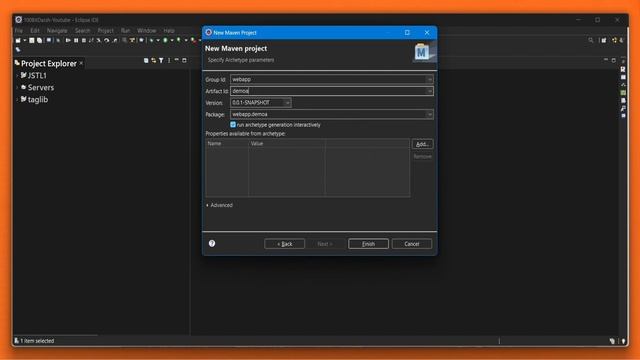This screenshot has height=360, width=640.
Task: Click the Cancel button
Action: pyautogui.click(x=412, y=244)
